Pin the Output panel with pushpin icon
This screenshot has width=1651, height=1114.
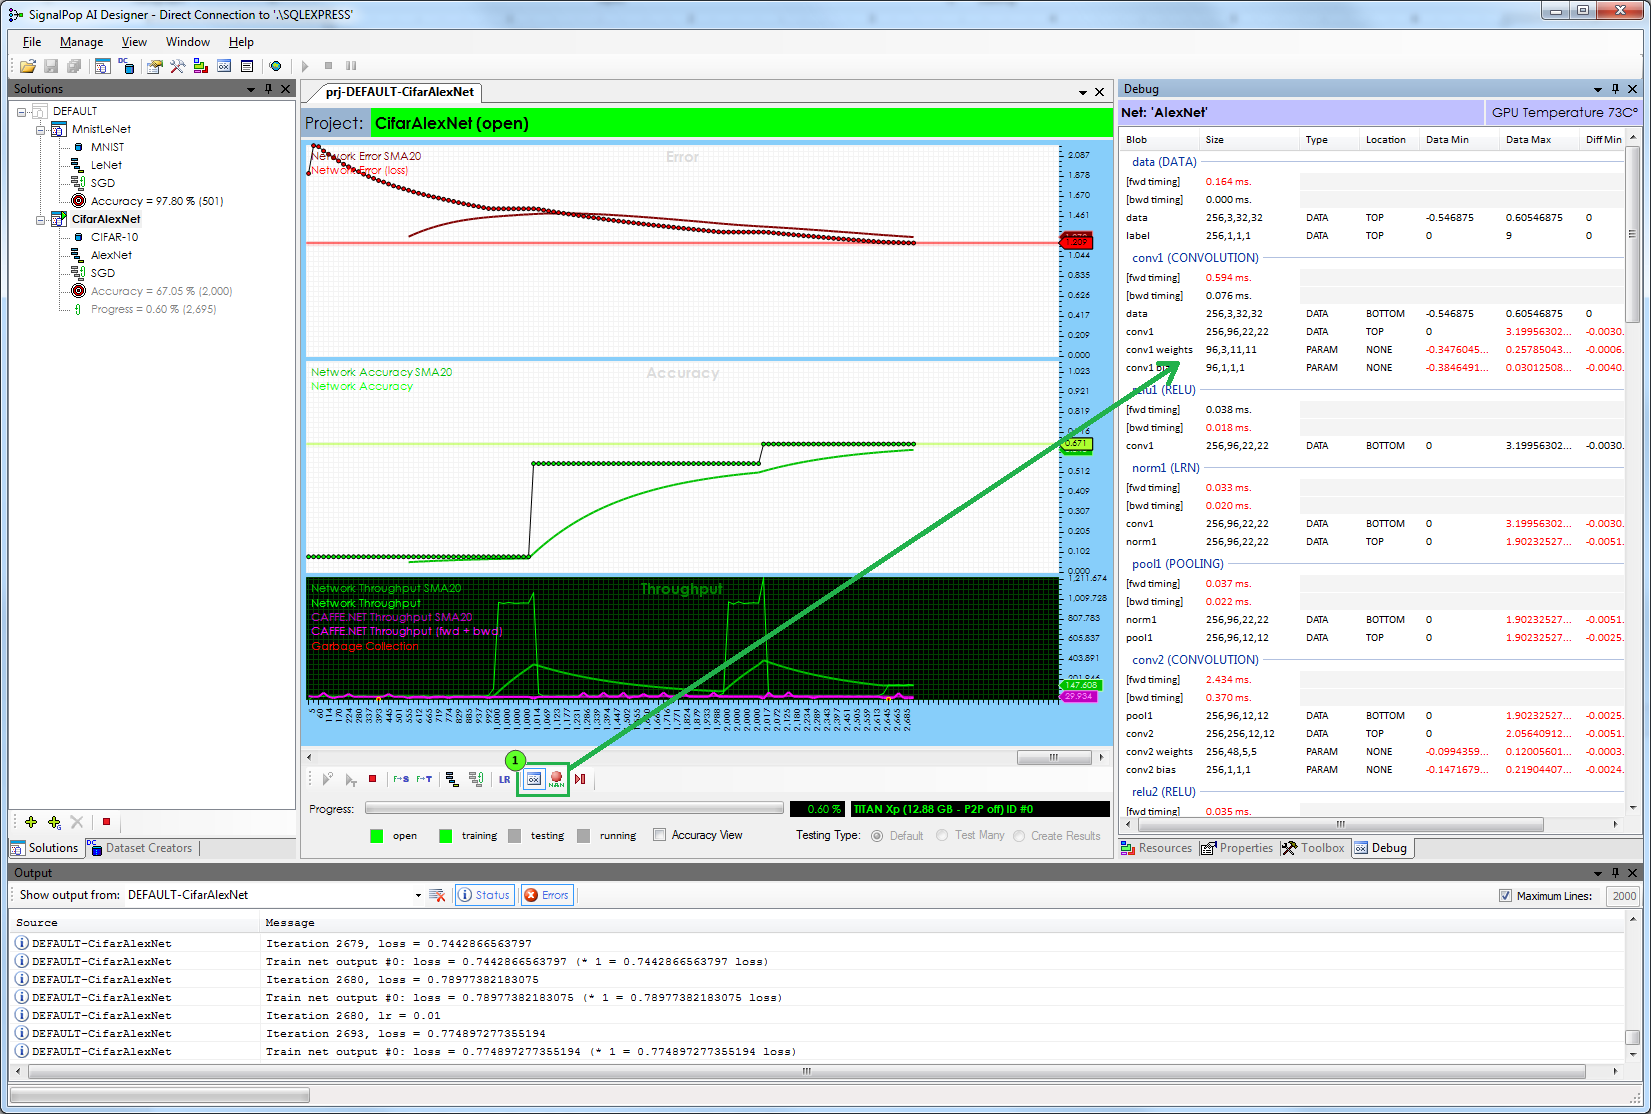[x=1615, y=873]
